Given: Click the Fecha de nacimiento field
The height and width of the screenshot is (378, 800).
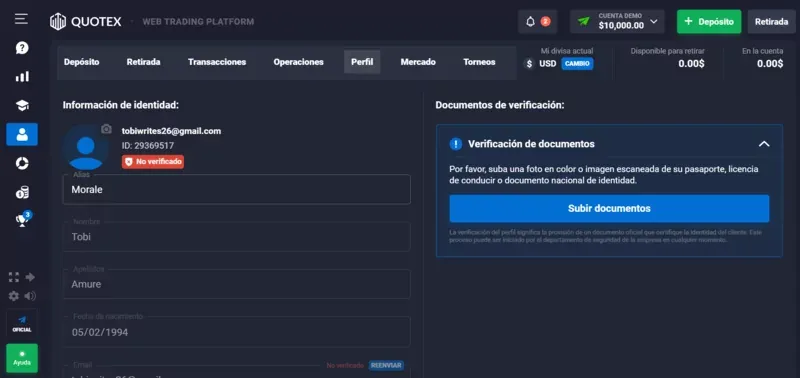Looking at the screenshot, I should click(x=236, y=332).
